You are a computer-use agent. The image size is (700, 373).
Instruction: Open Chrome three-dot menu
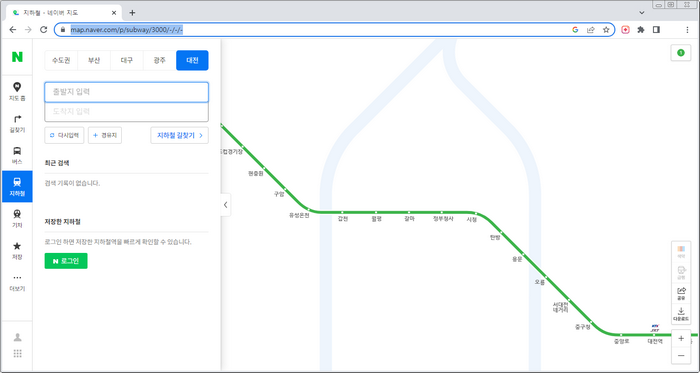tap(687, 30)
